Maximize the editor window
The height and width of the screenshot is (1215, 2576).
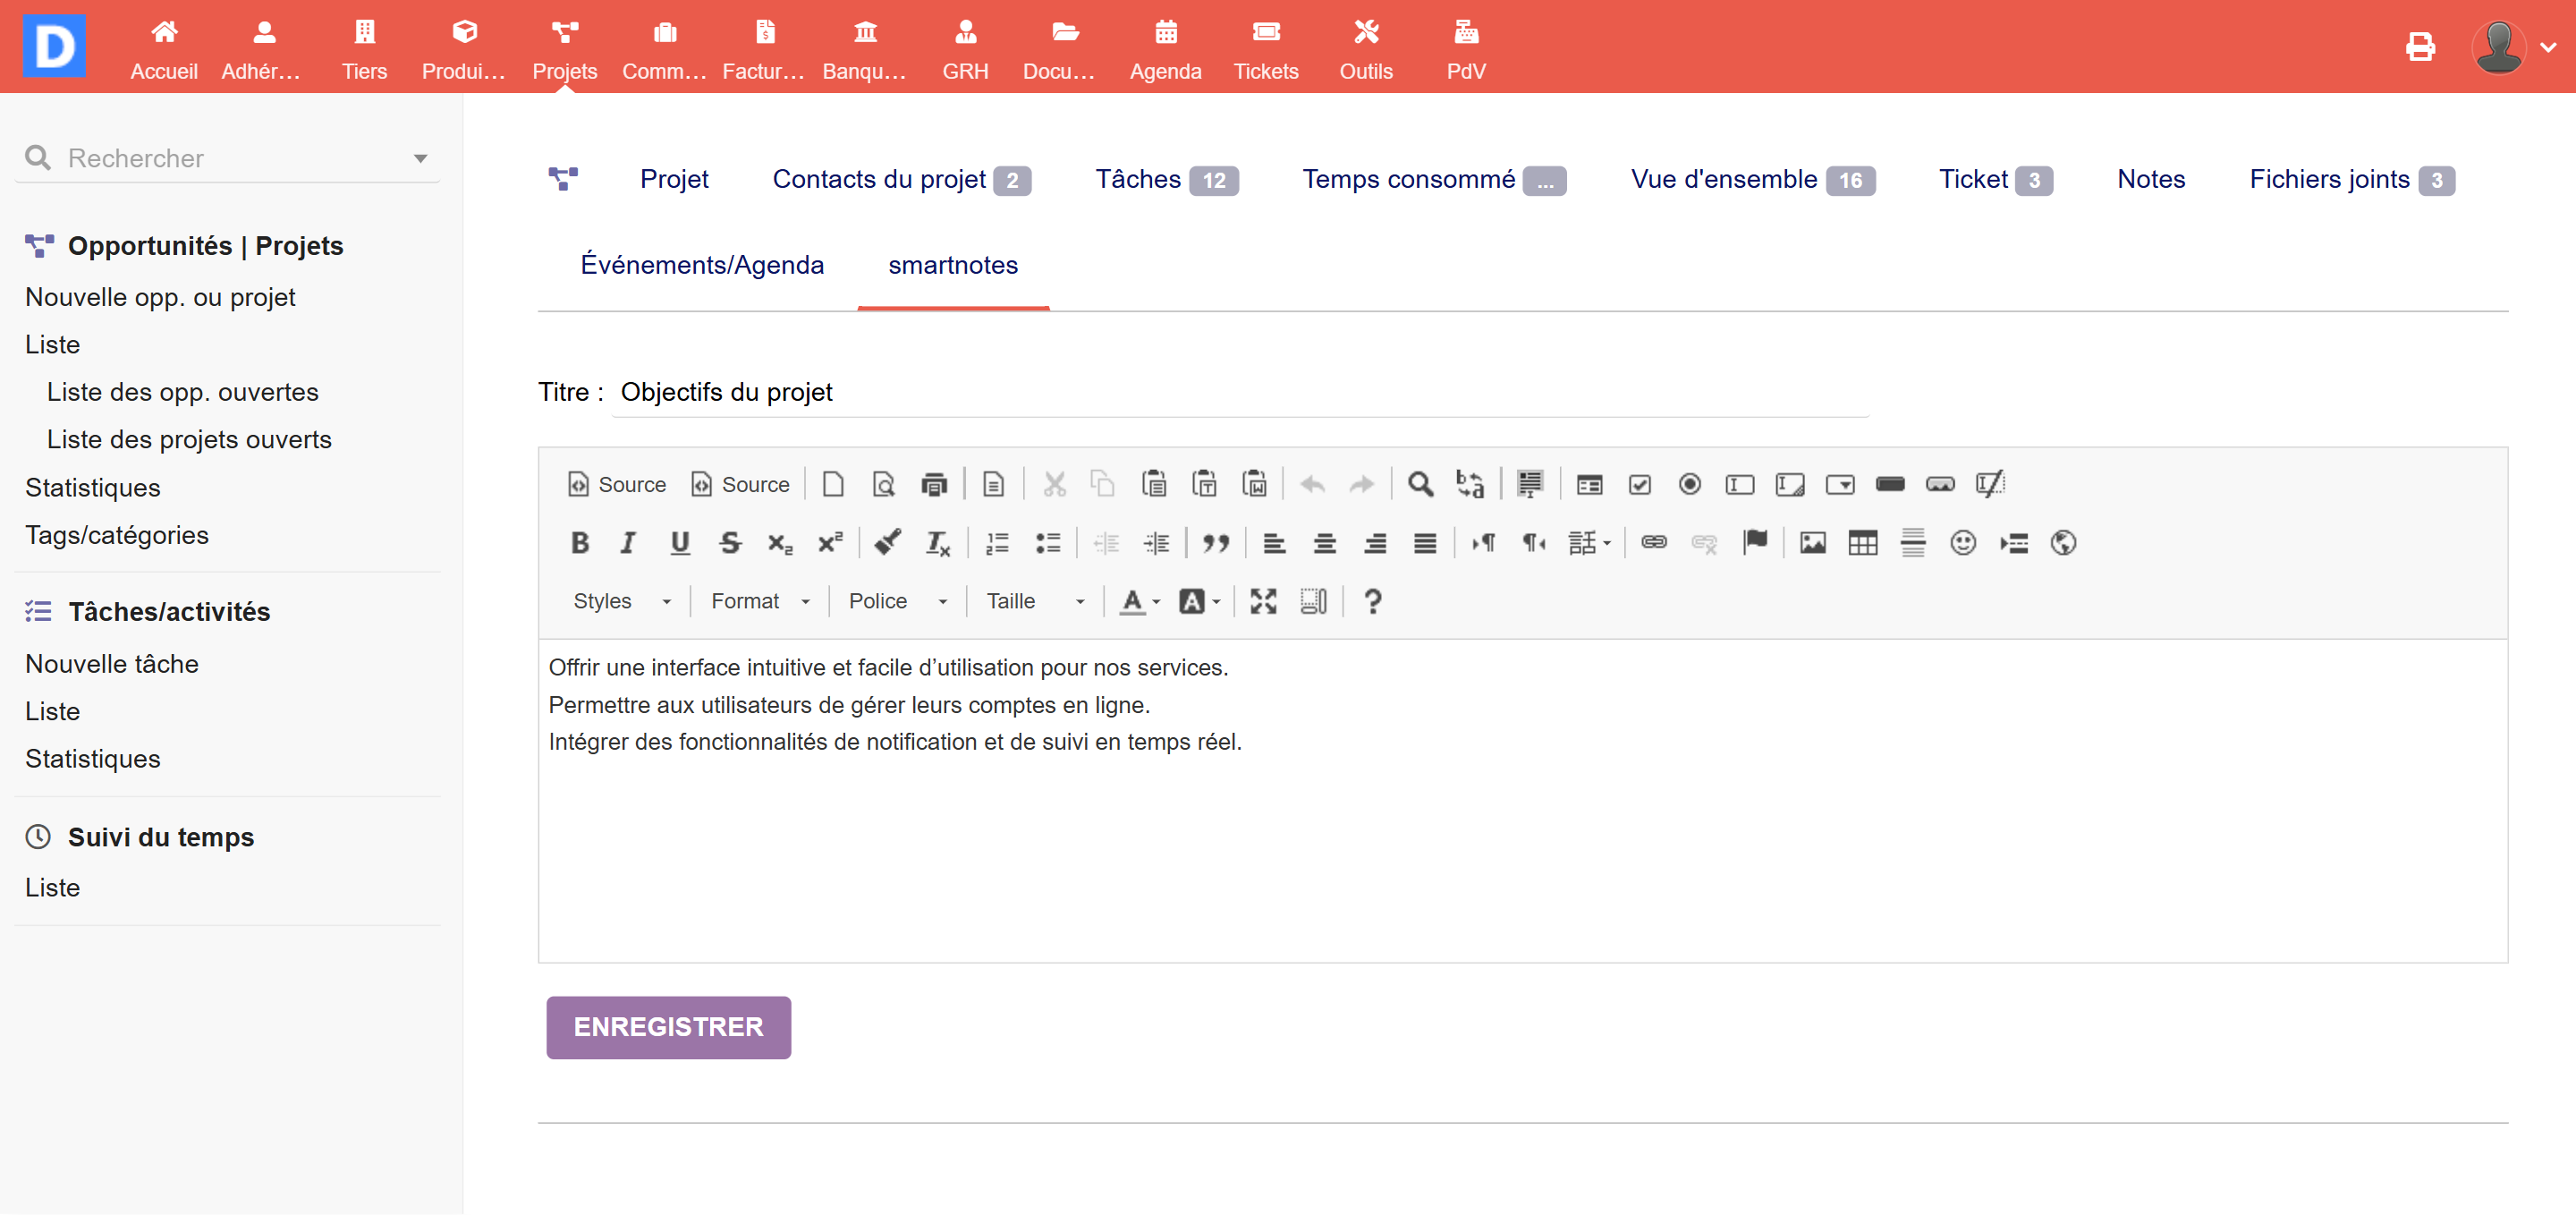[x=1263, y=601]
